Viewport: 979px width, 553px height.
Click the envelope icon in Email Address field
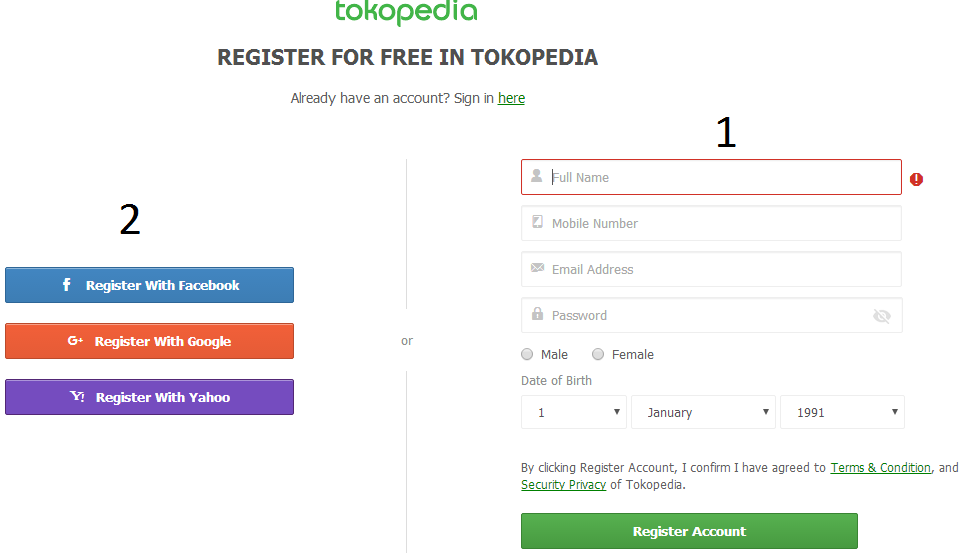537,268
